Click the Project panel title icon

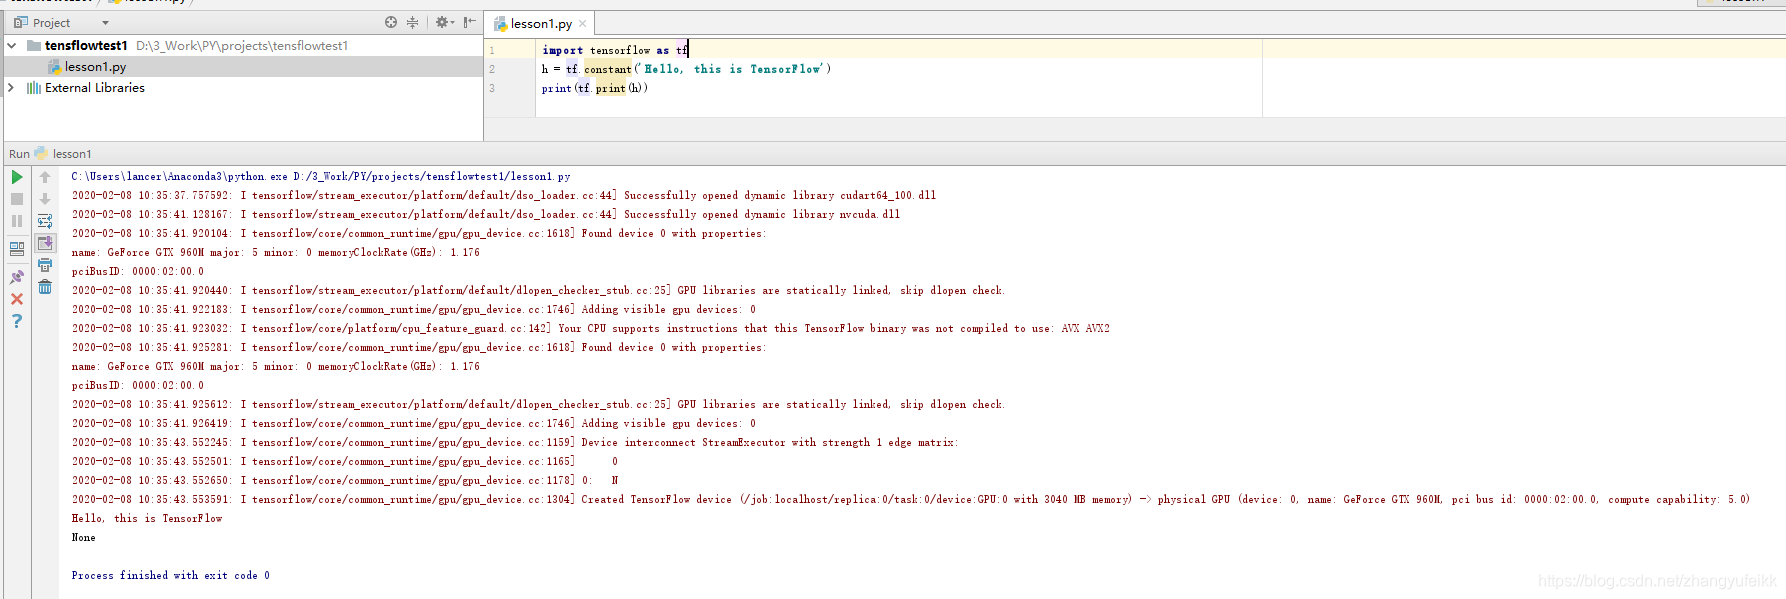click(20, 22)
